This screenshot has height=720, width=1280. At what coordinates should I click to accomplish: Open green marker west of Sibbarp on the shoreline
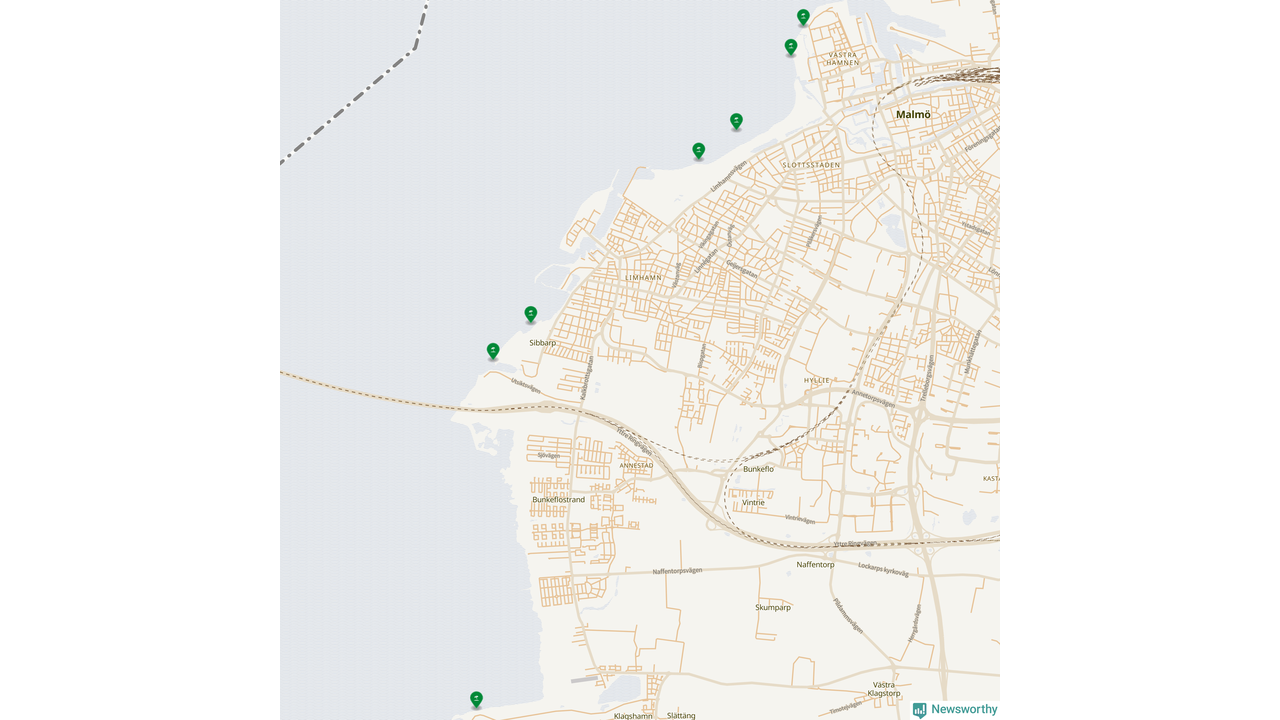pos(493,351)
